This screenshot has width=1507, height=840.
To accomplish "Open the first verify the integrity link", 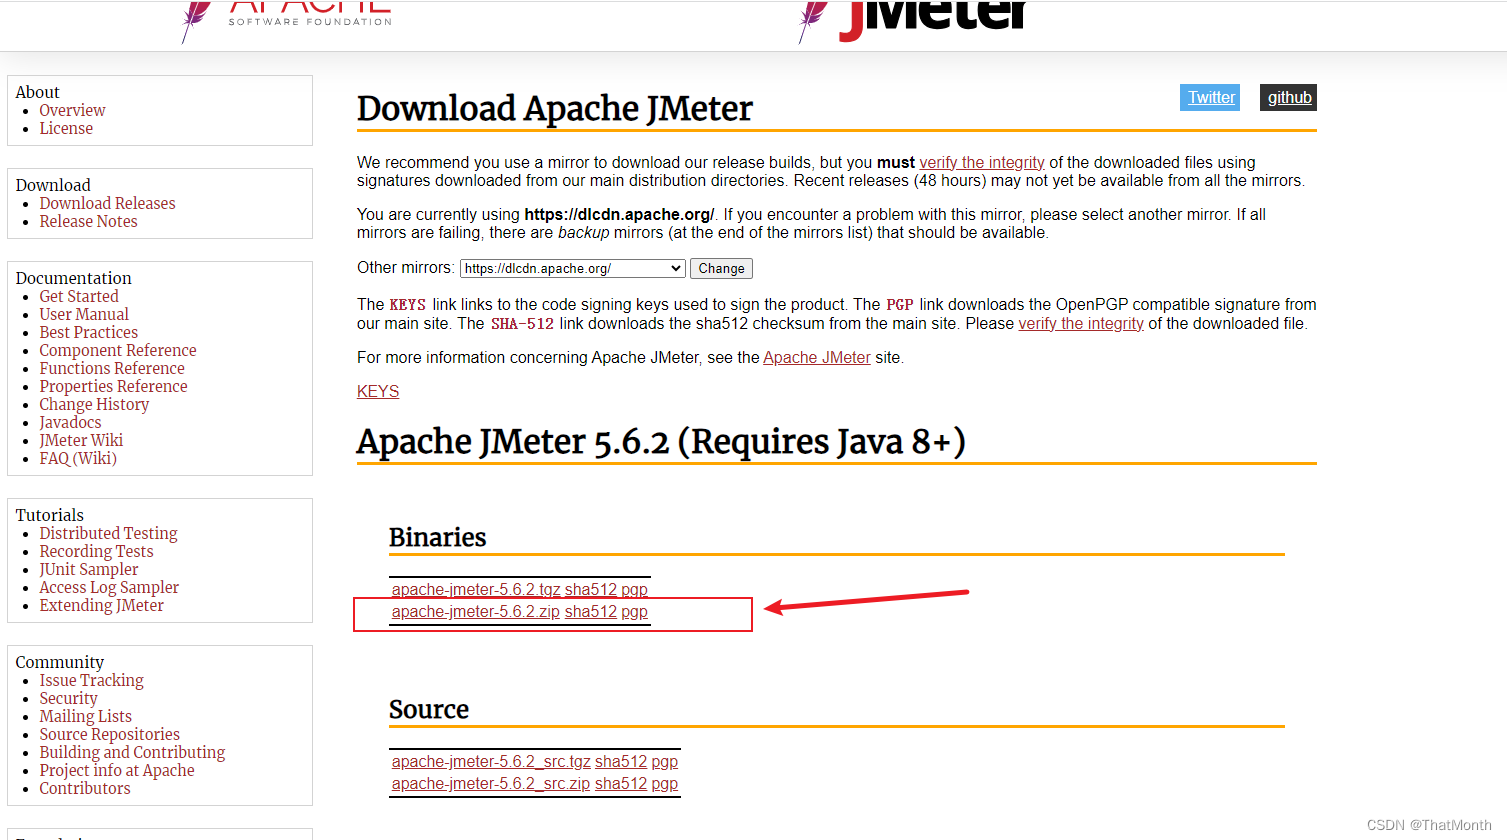I will point(982,162).
